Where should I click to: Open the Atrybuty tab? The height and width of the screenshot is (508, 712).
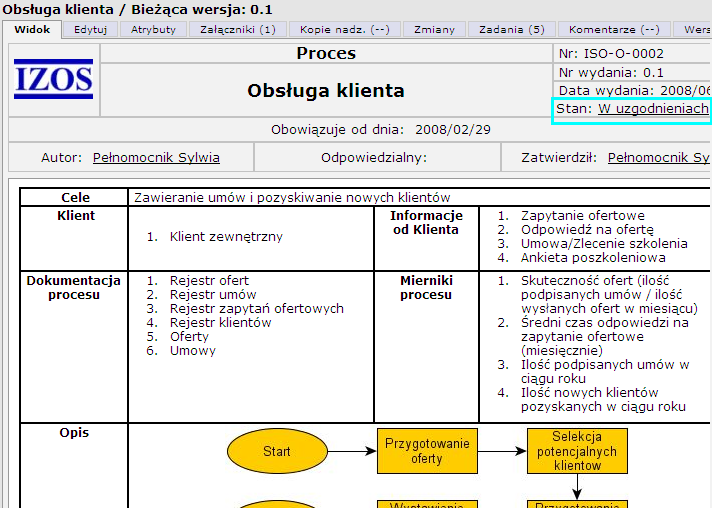(153, 30)
